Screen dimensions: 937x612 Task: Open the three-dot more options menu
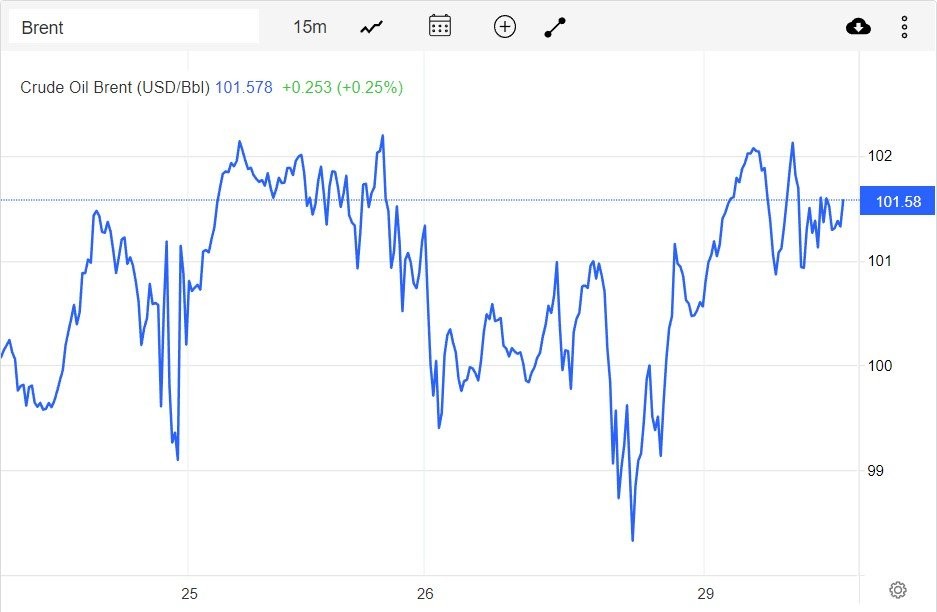[904, 27]
